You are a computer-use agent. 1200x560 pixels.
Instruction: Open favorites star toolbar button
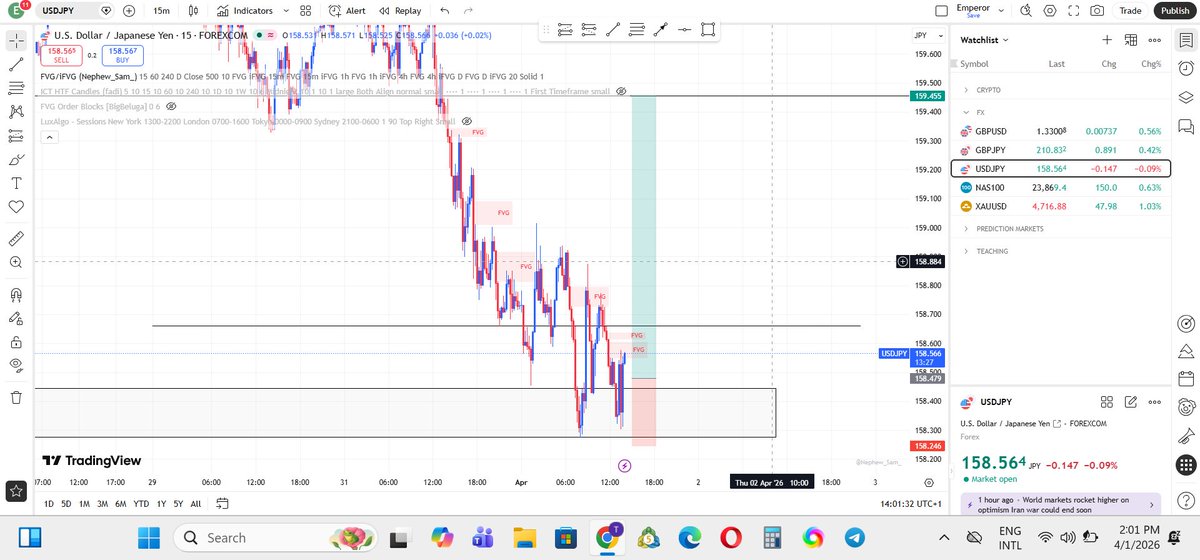tap(16, 491)
